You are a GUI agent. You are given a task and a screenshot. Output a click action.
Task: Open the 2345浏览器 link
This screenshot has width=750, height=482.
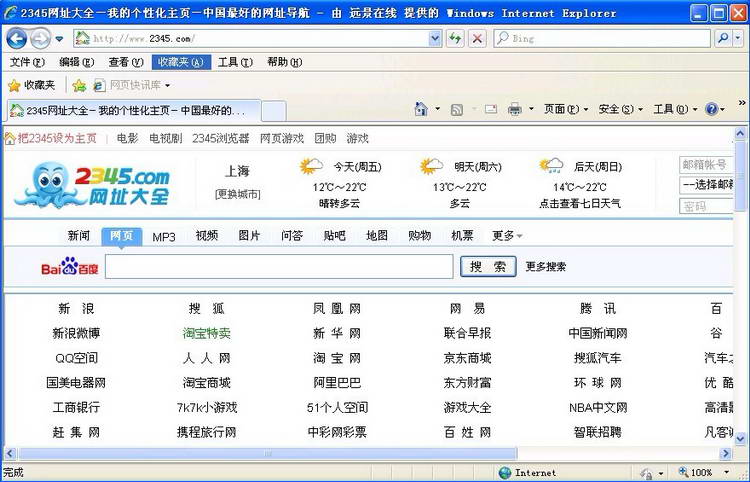click(x=221, y=139)
